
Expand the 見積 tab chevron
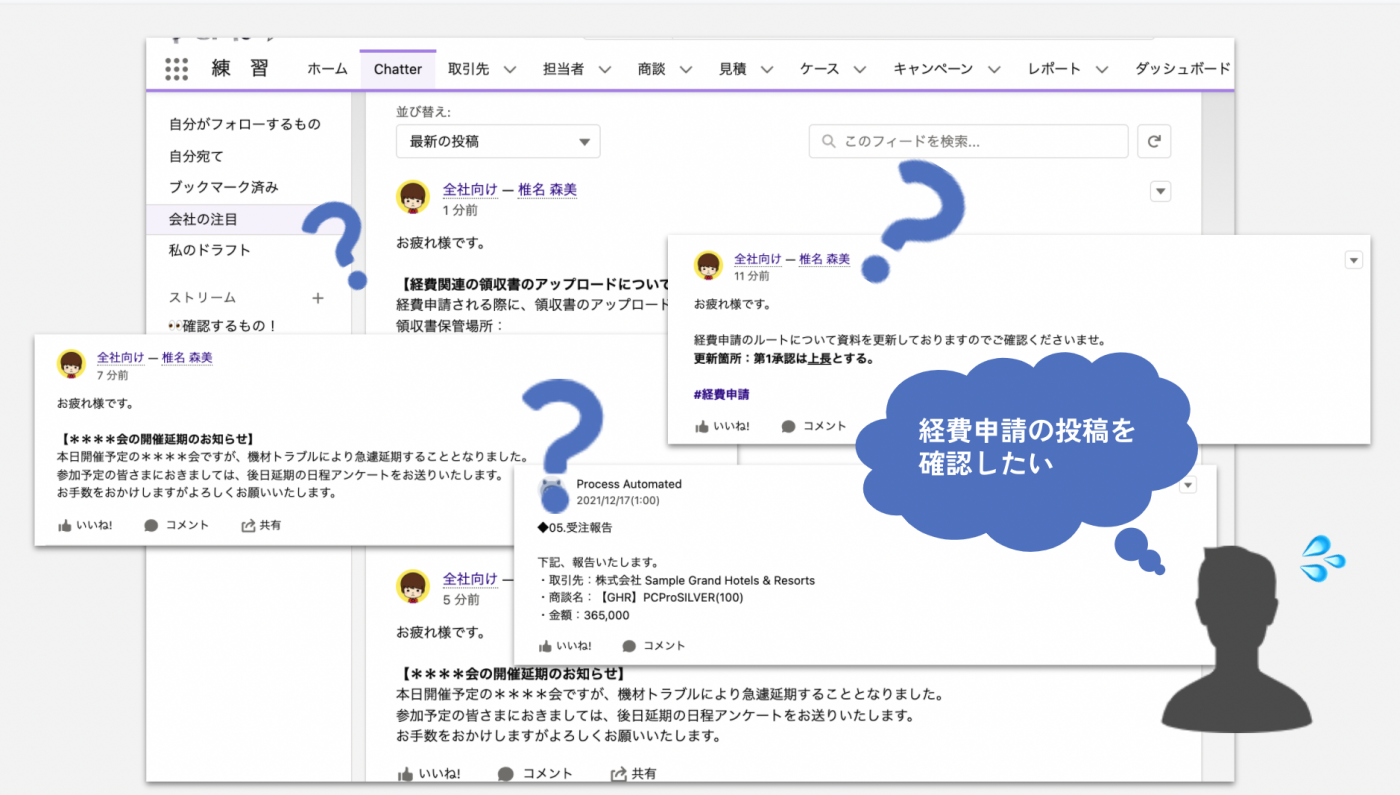point(767,70)
